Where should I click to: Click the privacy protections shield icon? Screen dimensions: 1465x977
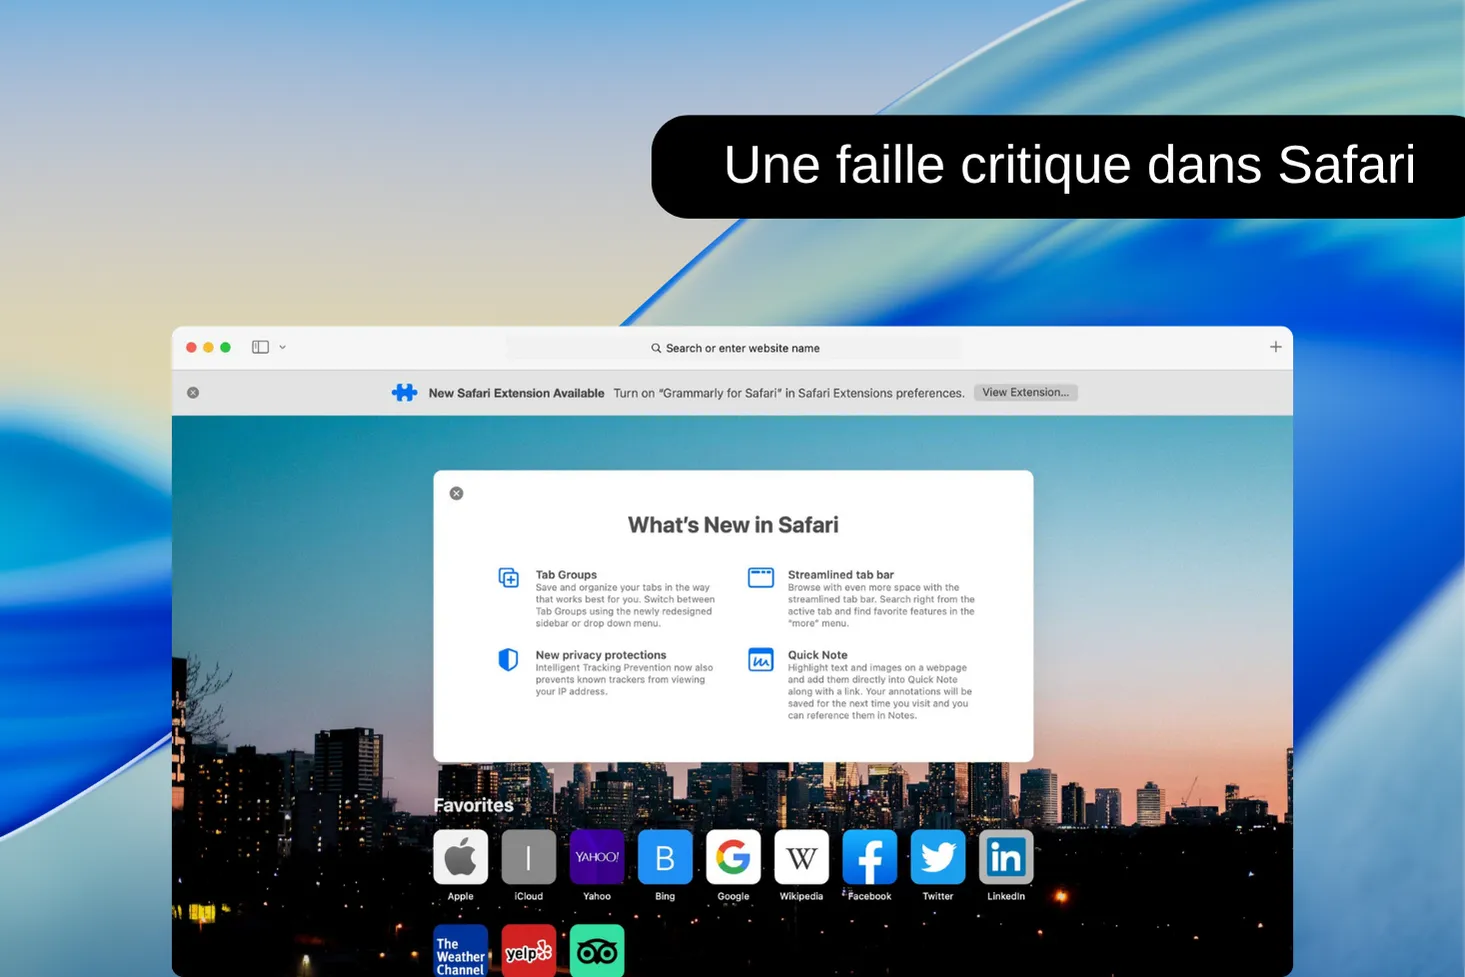click(508, 659)
